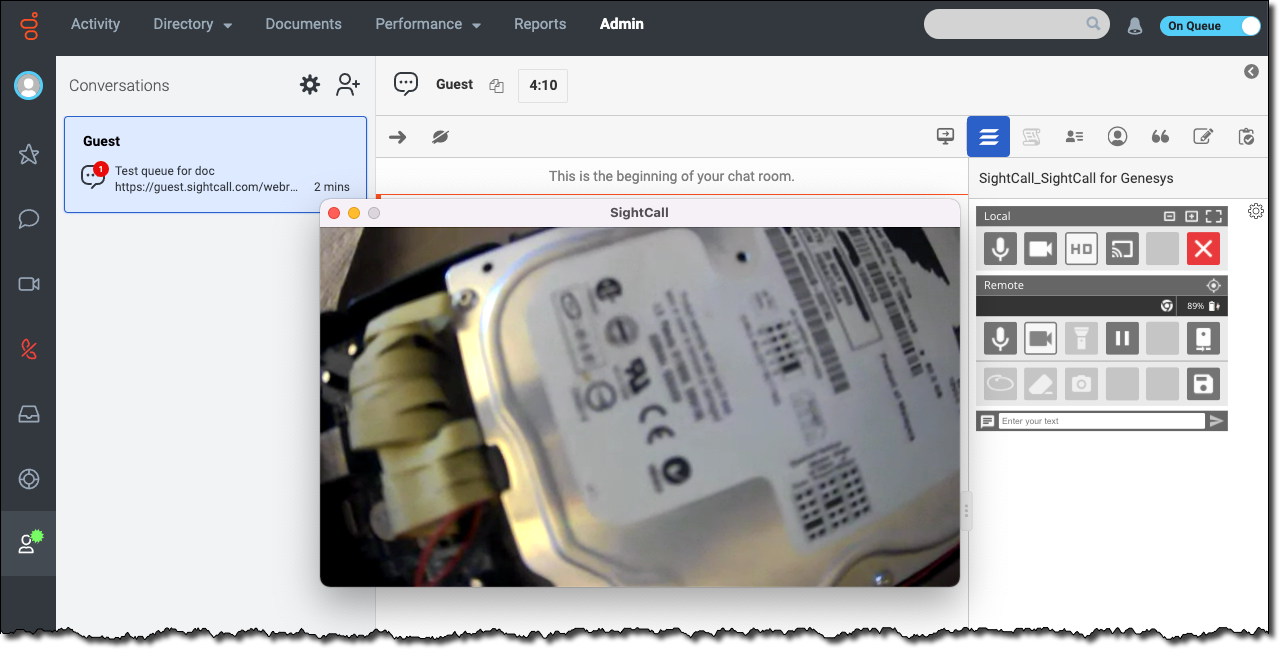
Task: Mute the Local microphone
Action: click(1000, 248)
